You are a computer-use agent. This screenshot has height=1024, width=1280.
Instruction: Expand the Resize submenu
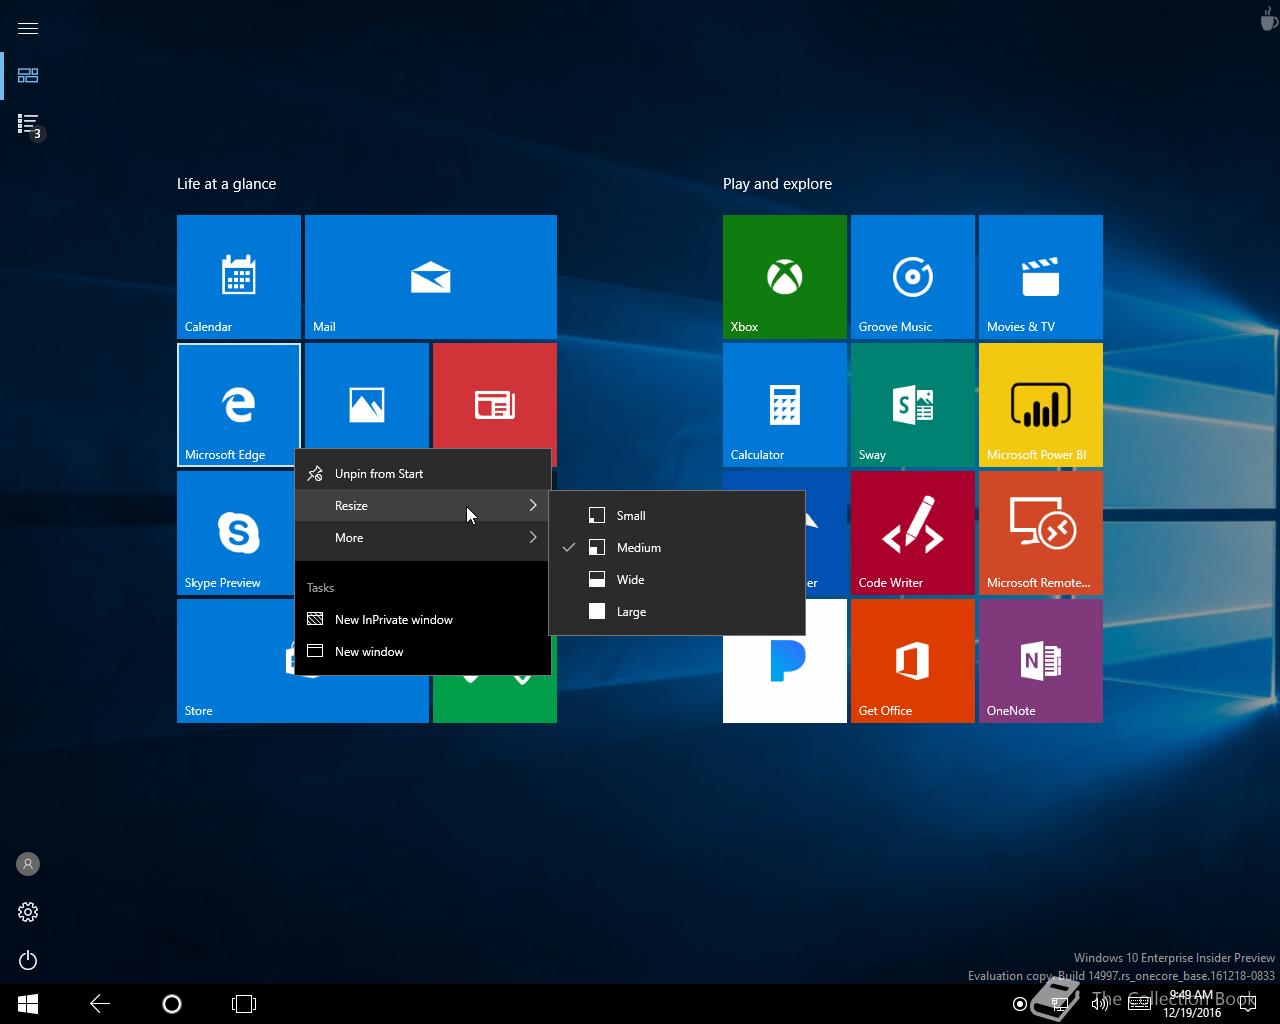[x=423, y=506]
